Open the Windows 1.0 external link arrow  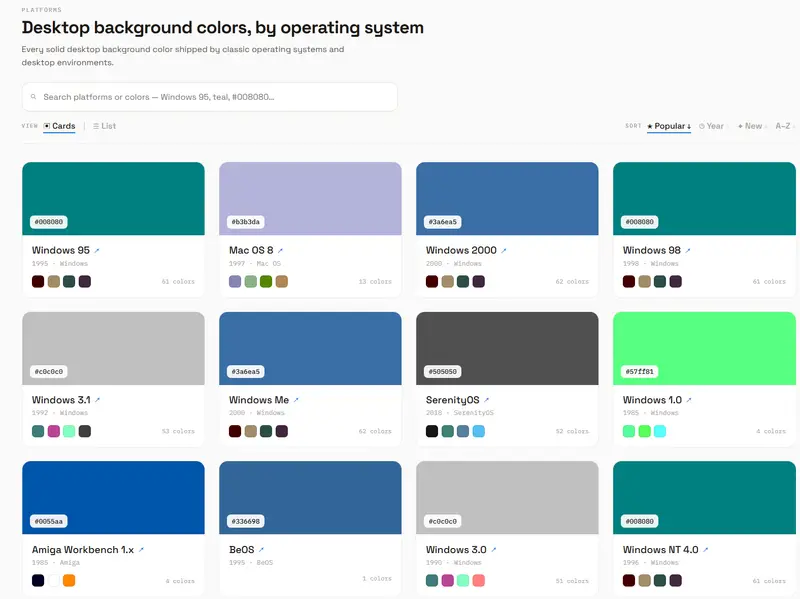[689, 400]
